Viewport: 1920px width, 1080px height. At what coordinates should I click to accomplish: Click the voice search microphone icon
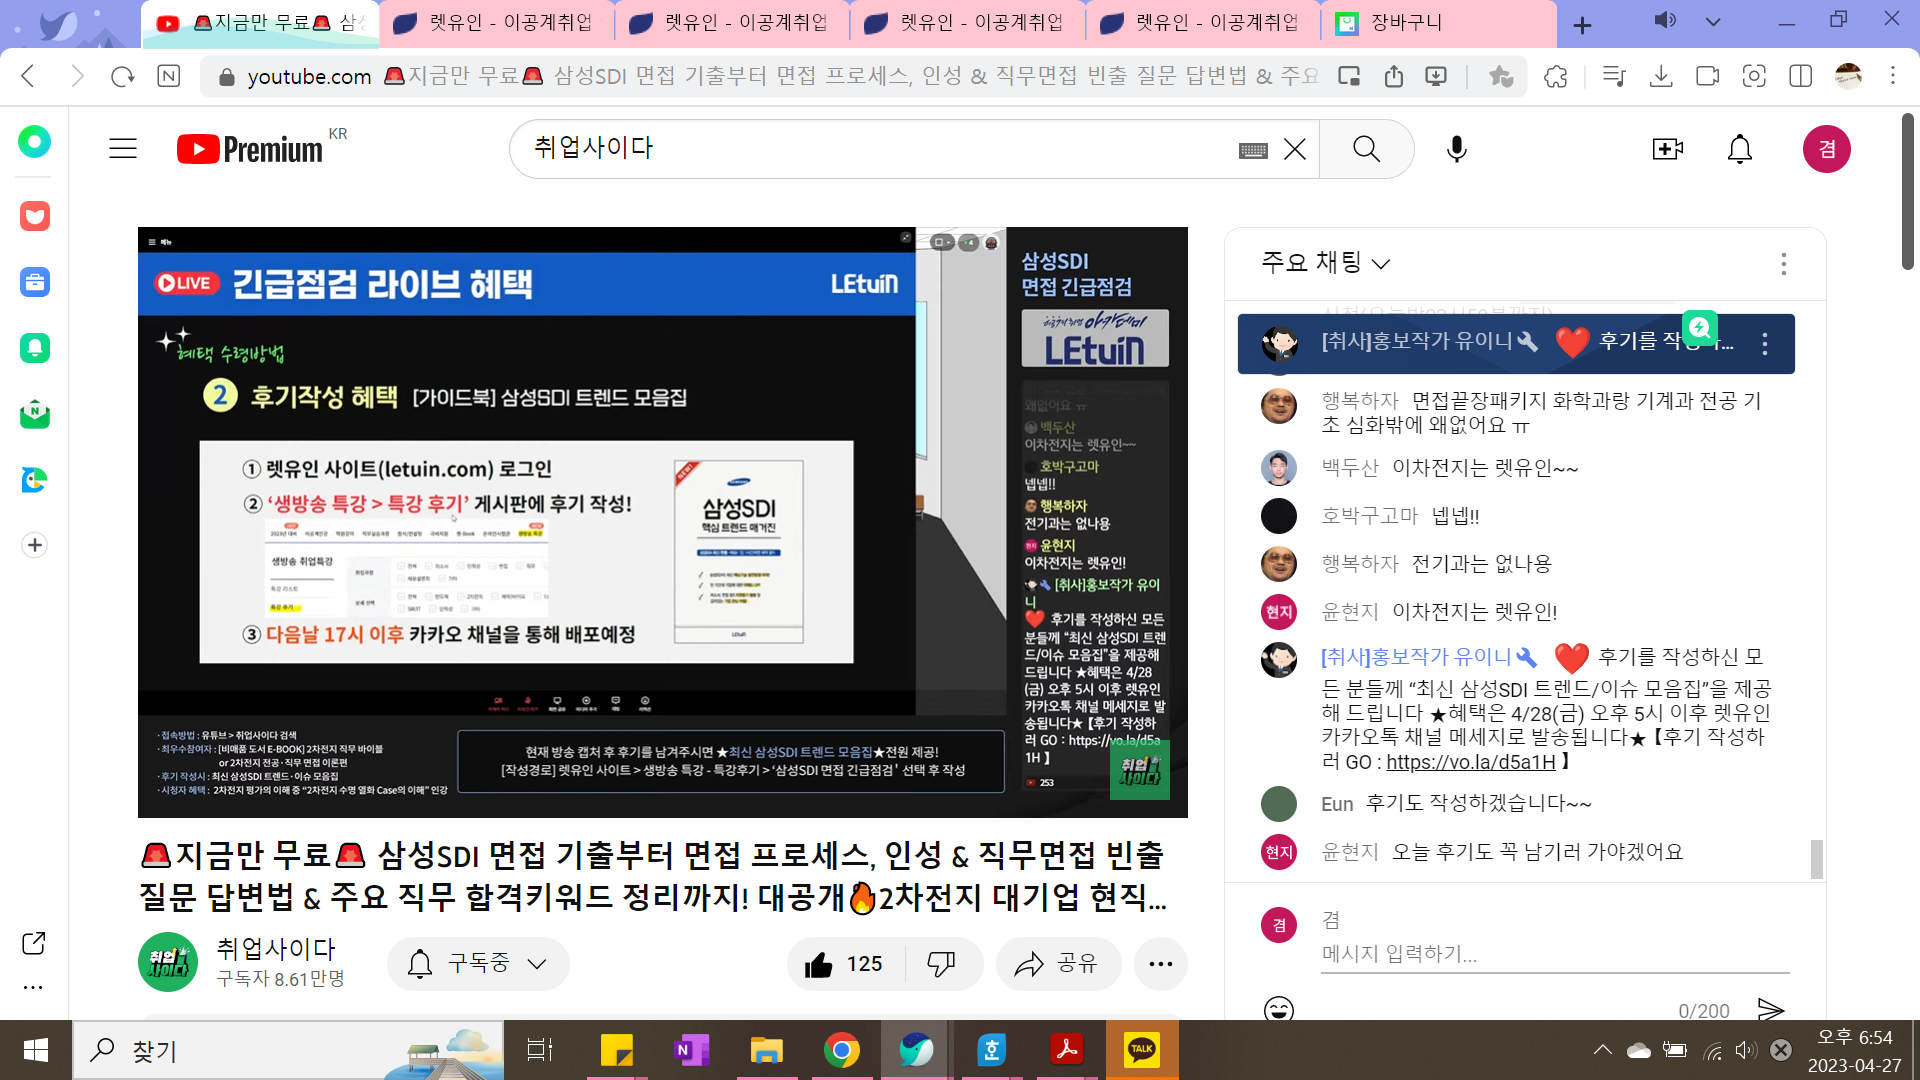[x=1457, y=149]
